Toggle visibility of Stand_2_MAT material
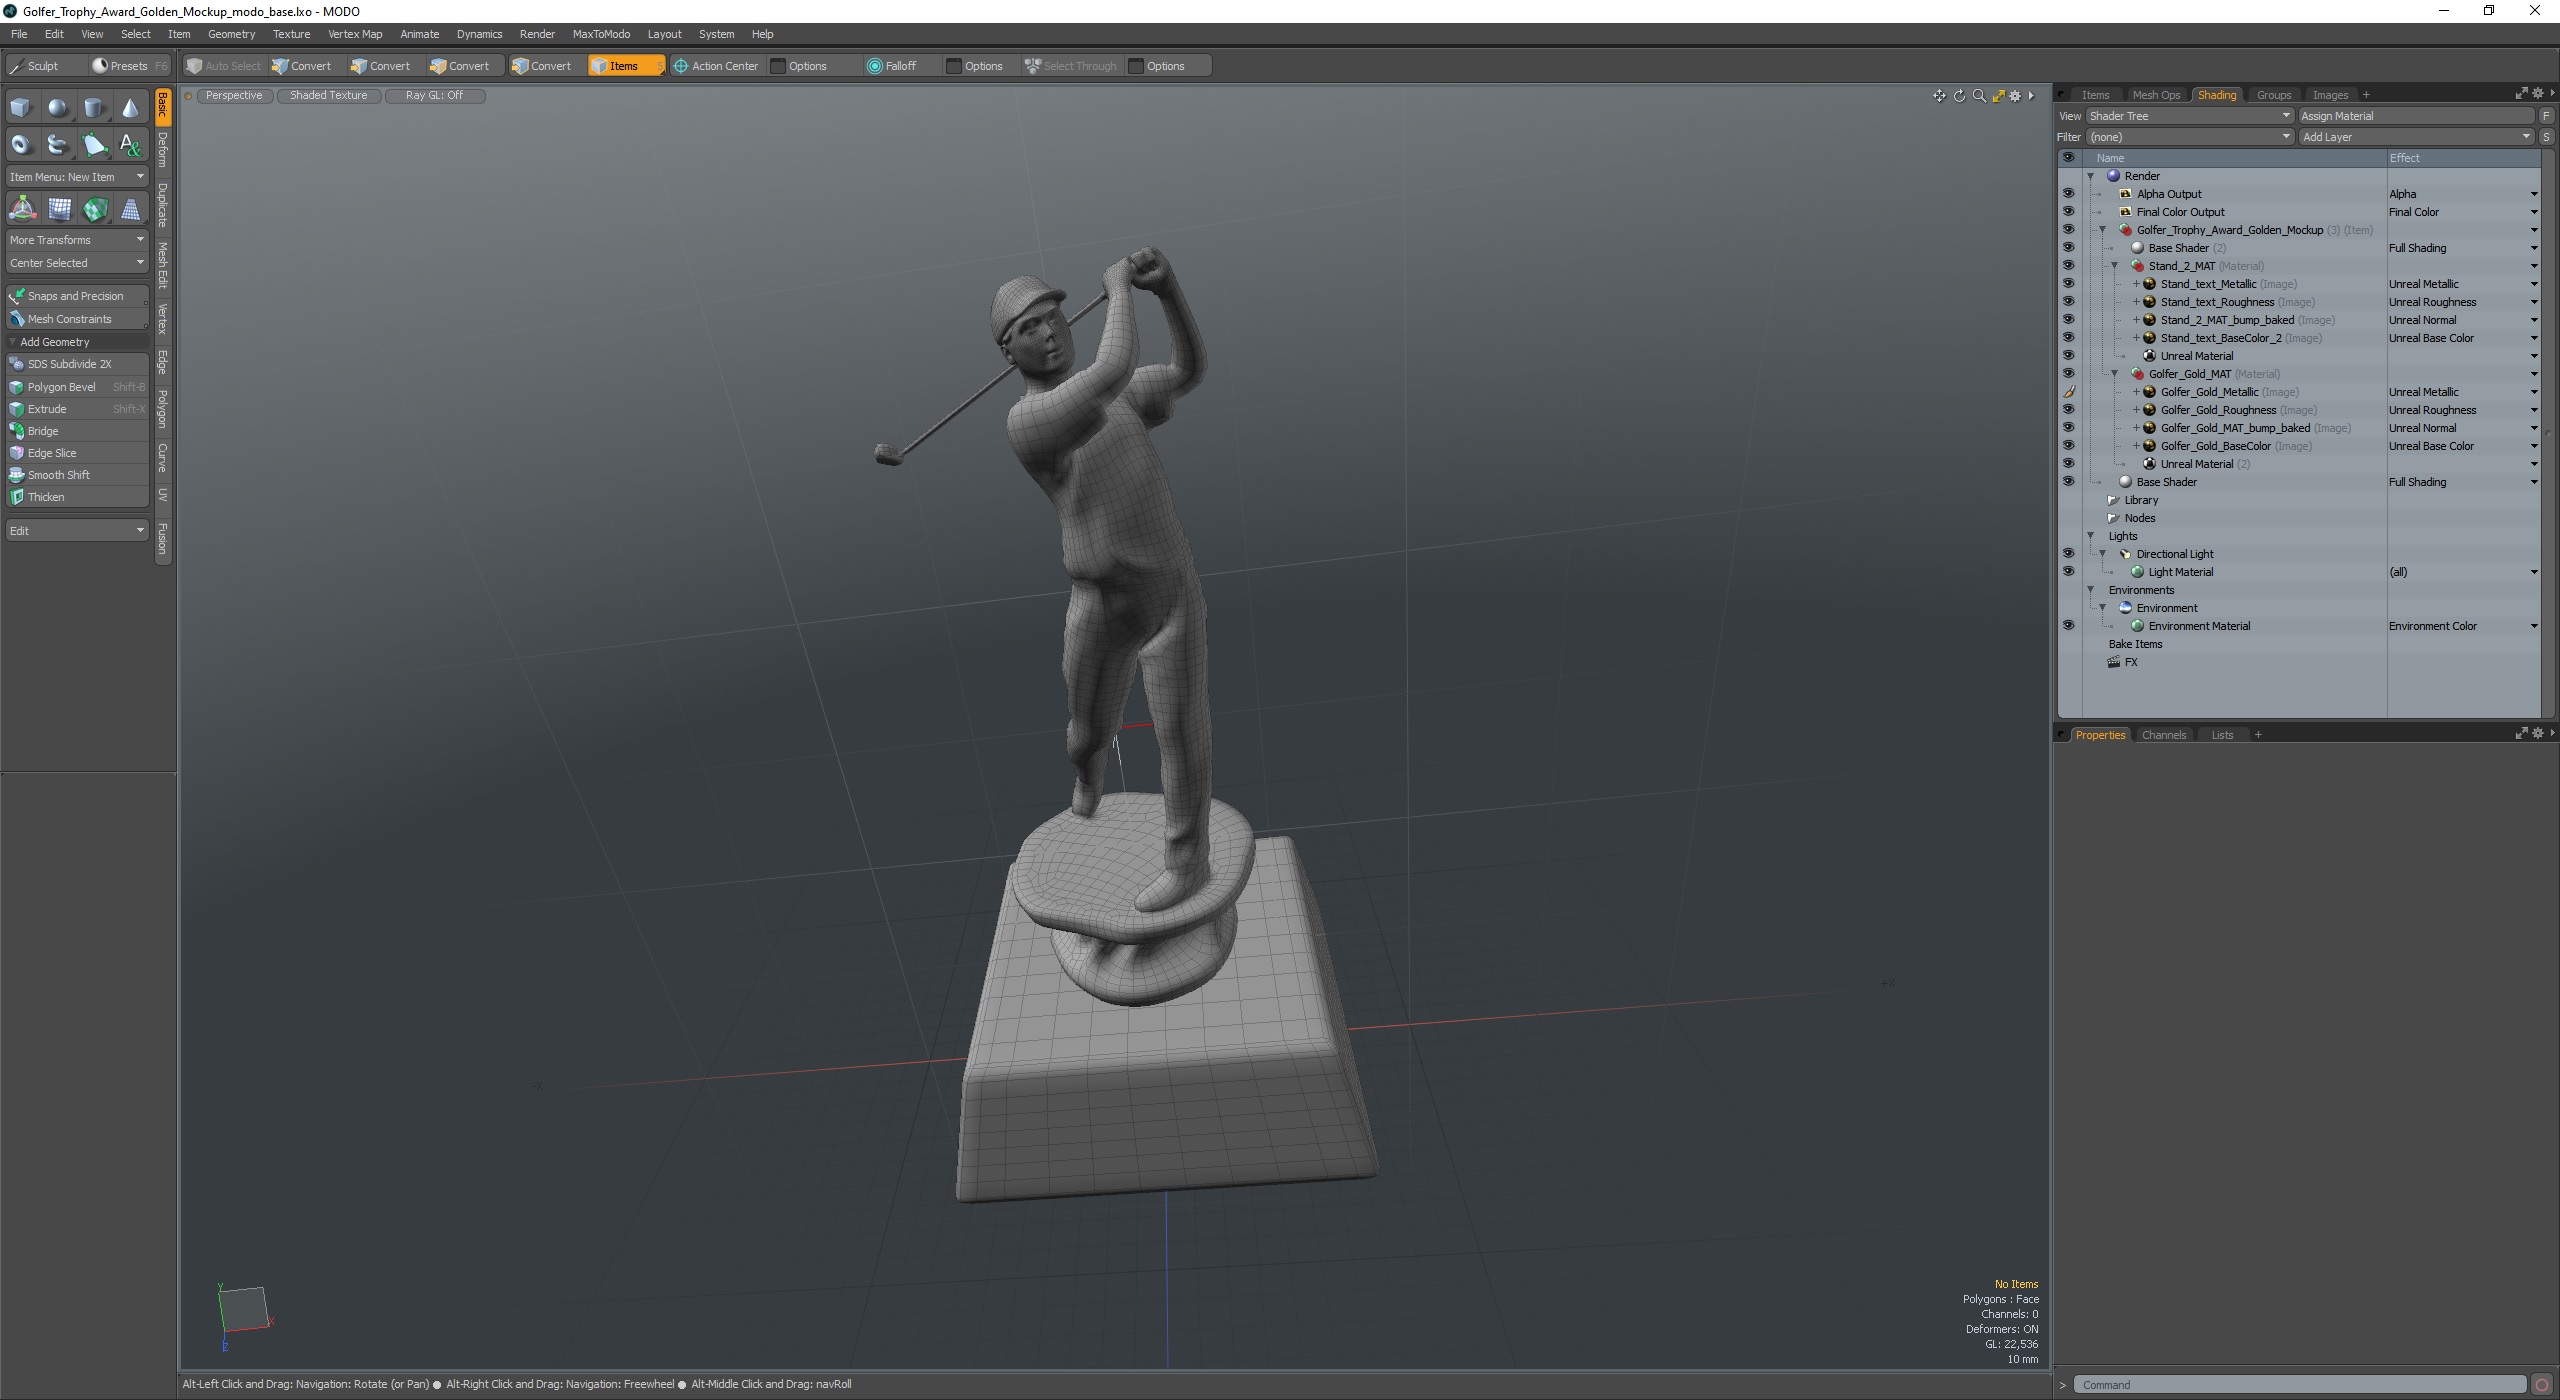The image size is (2560, 1400). [x=2068, y=266]
